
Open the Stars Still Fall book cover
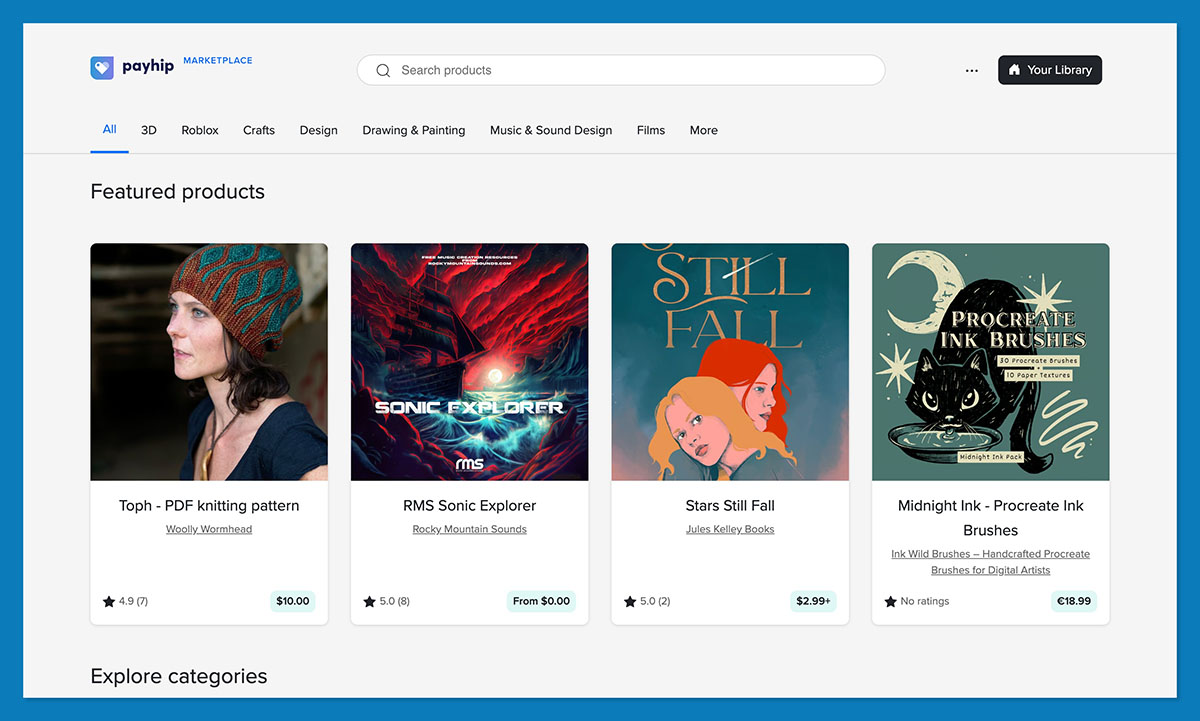[730, 362]
